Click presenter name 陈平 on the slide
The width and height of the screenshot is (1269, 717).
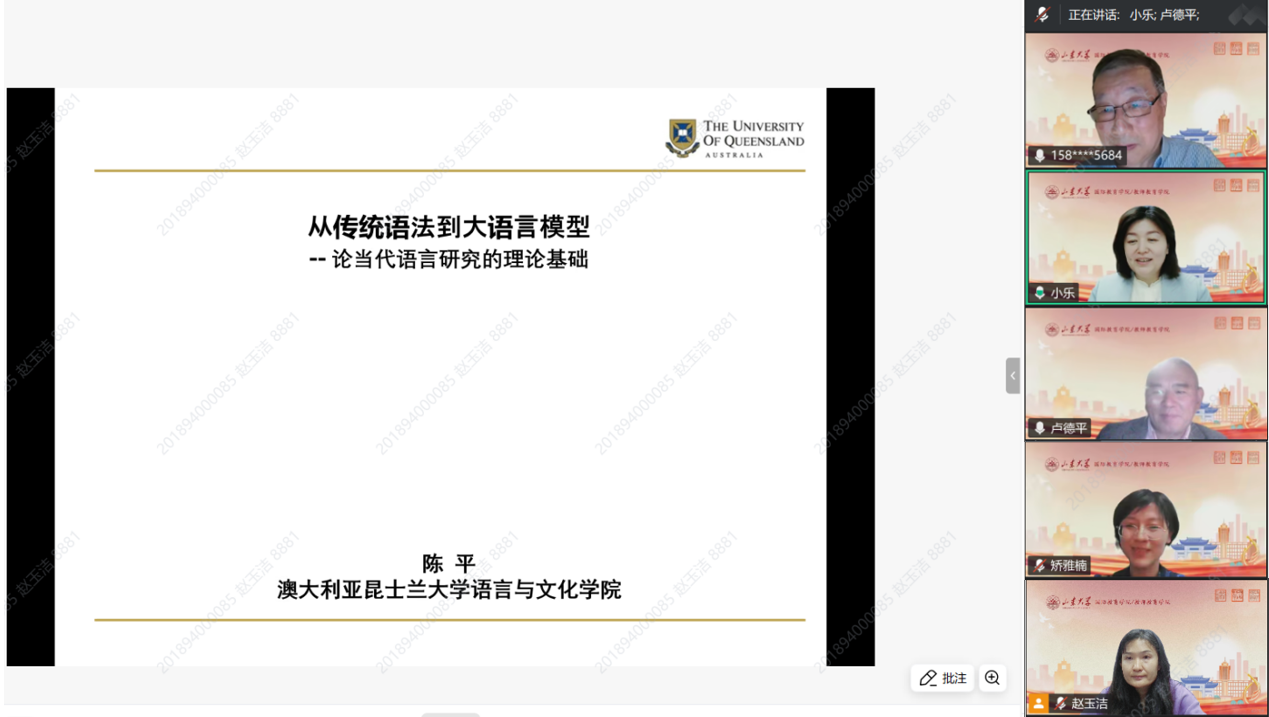448,564
